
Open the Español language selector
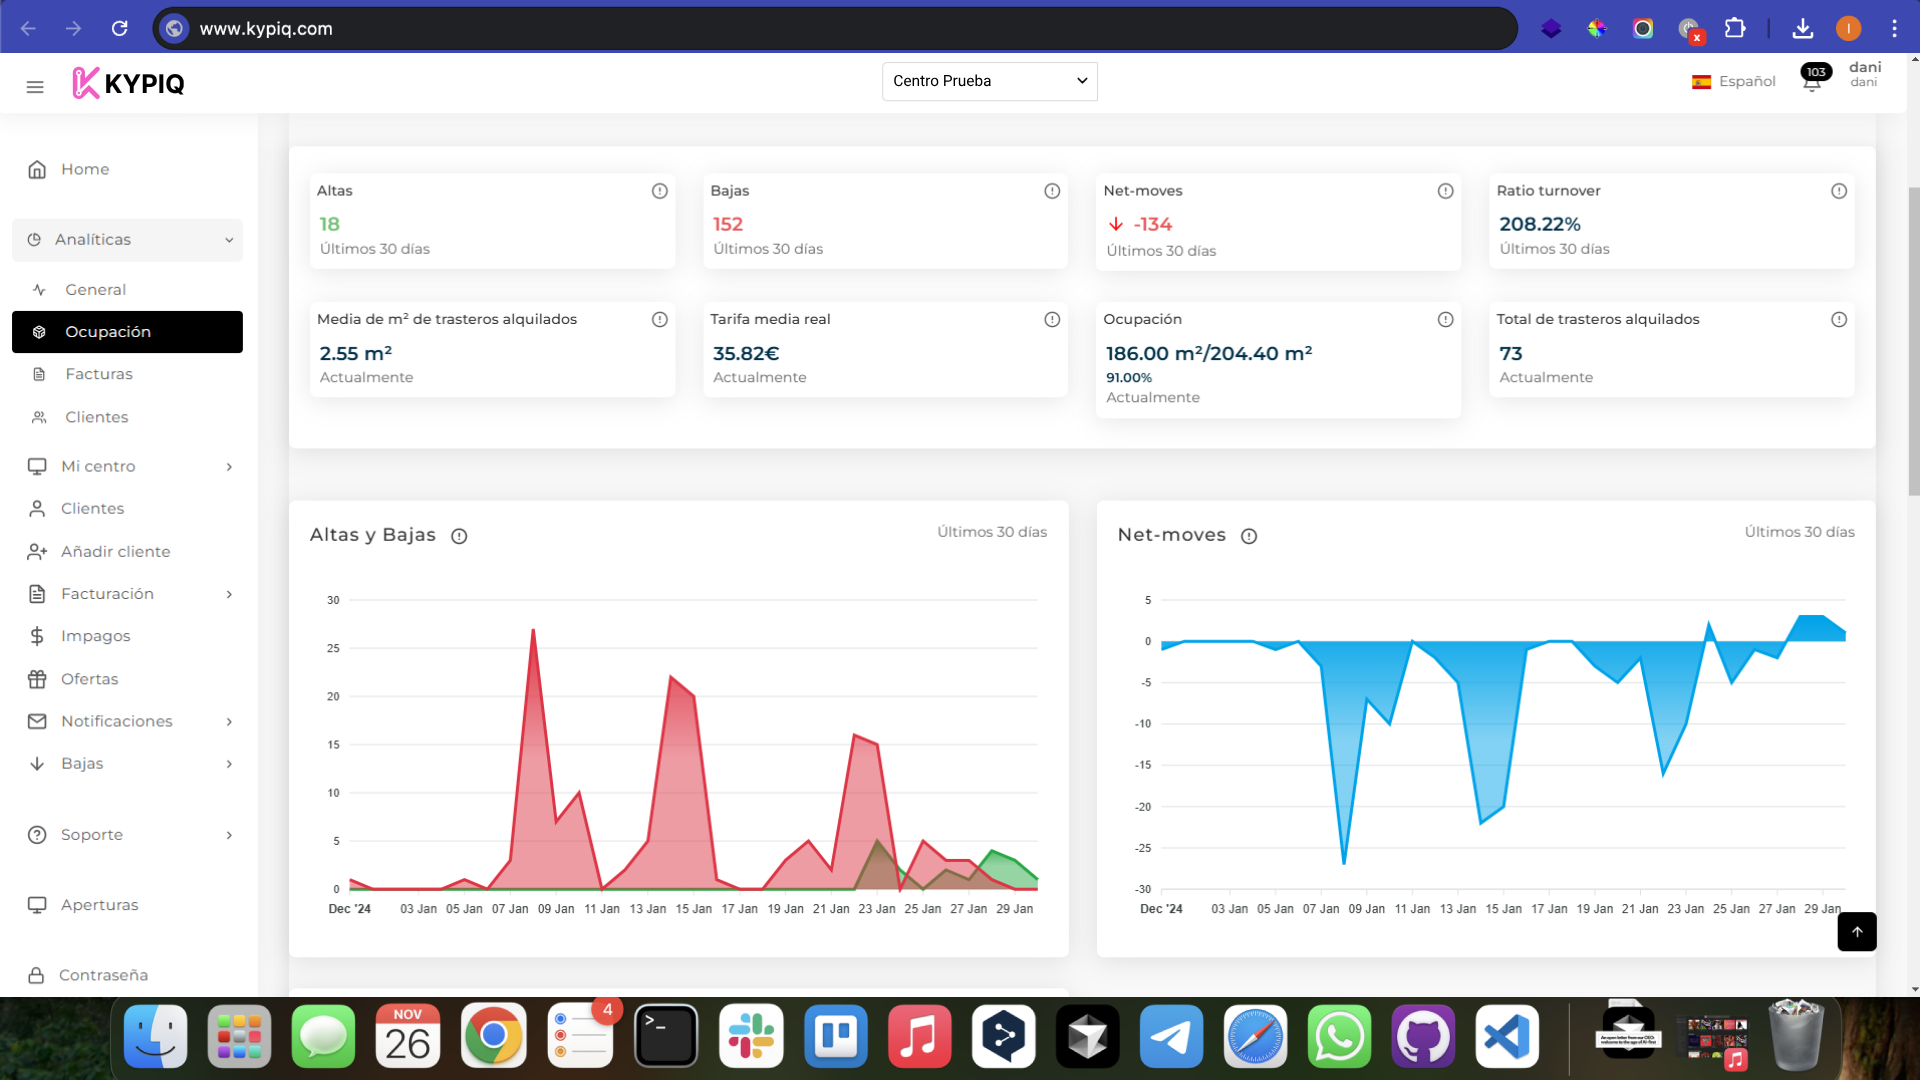1734,81
